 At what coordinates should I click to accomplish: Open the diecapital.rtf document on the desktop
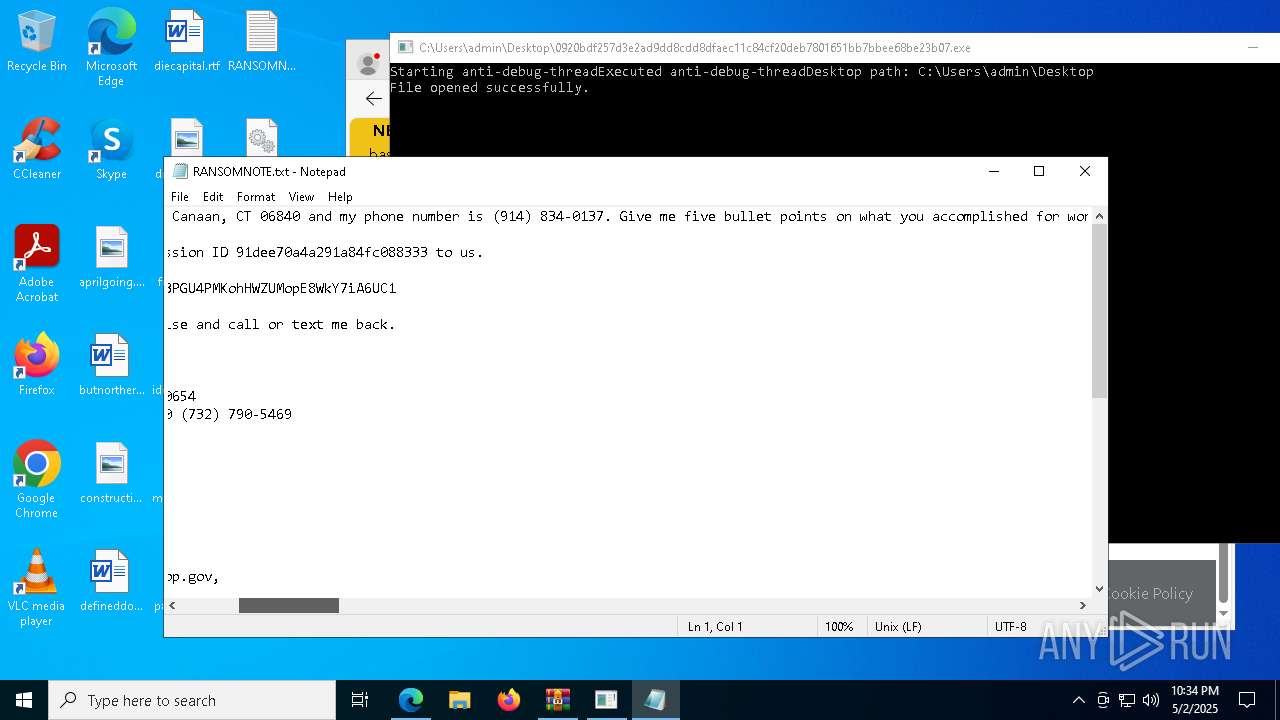tap(186, 42)
